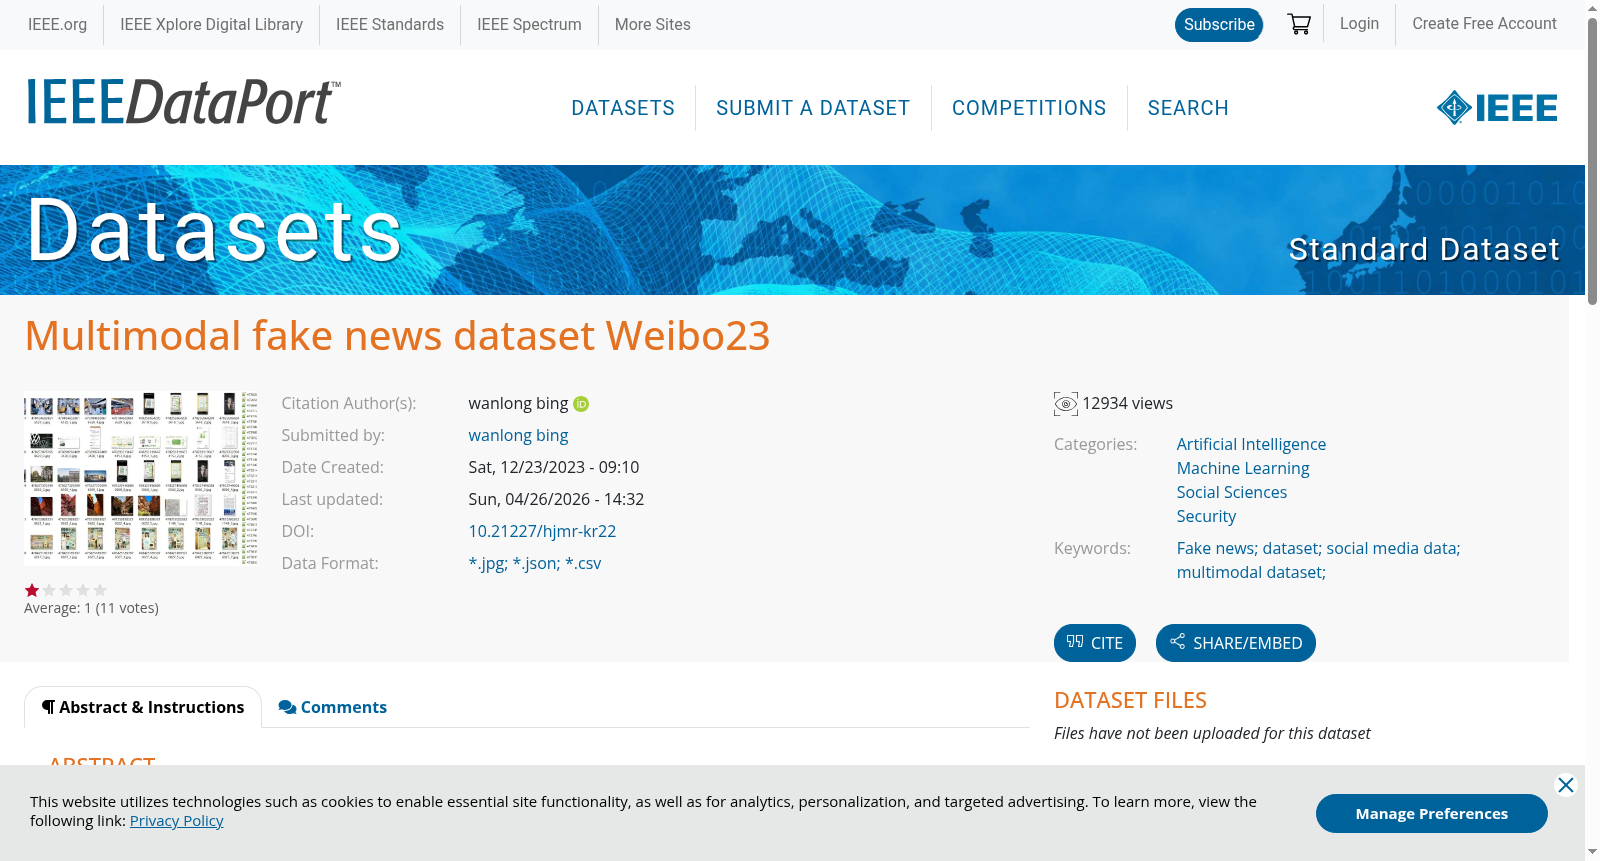
Task: Switch to the Comments tab
Action: (x=333, y=707)
